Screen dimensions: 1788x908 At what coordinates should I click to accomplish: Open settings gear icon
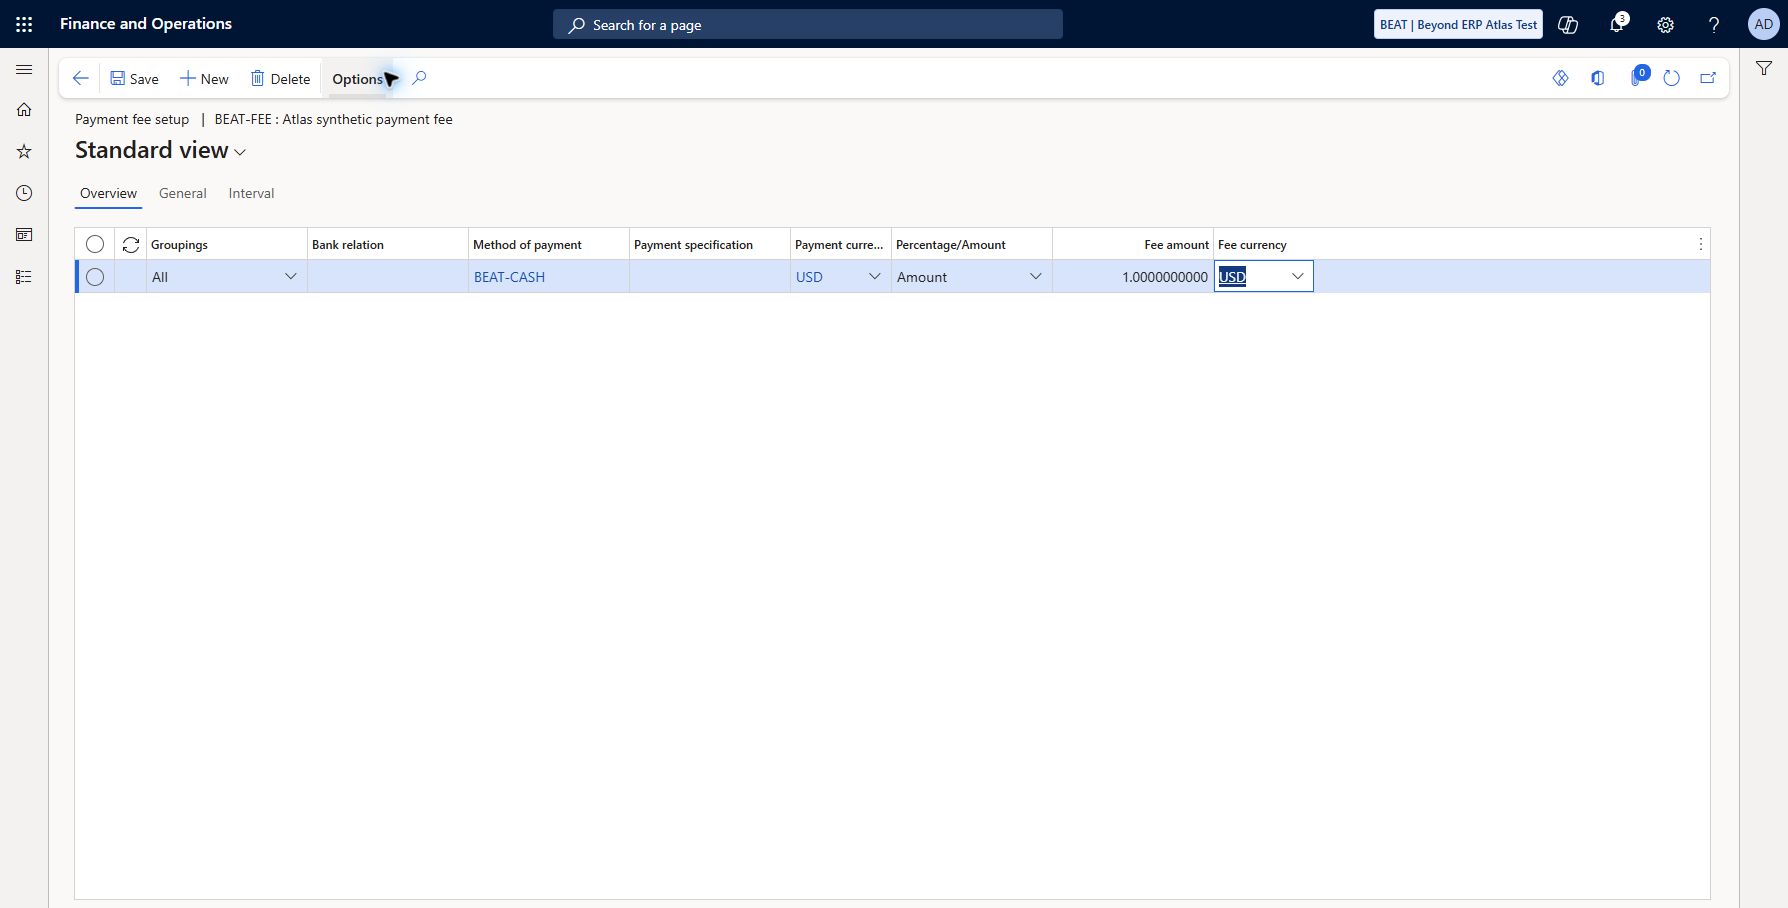click(x=1665, y=25)
